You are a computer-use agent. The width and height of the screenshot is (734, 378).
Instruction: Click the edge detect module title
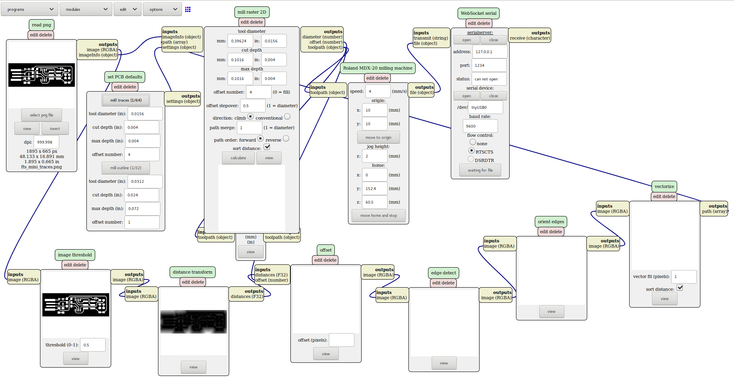tap(443, 273)
